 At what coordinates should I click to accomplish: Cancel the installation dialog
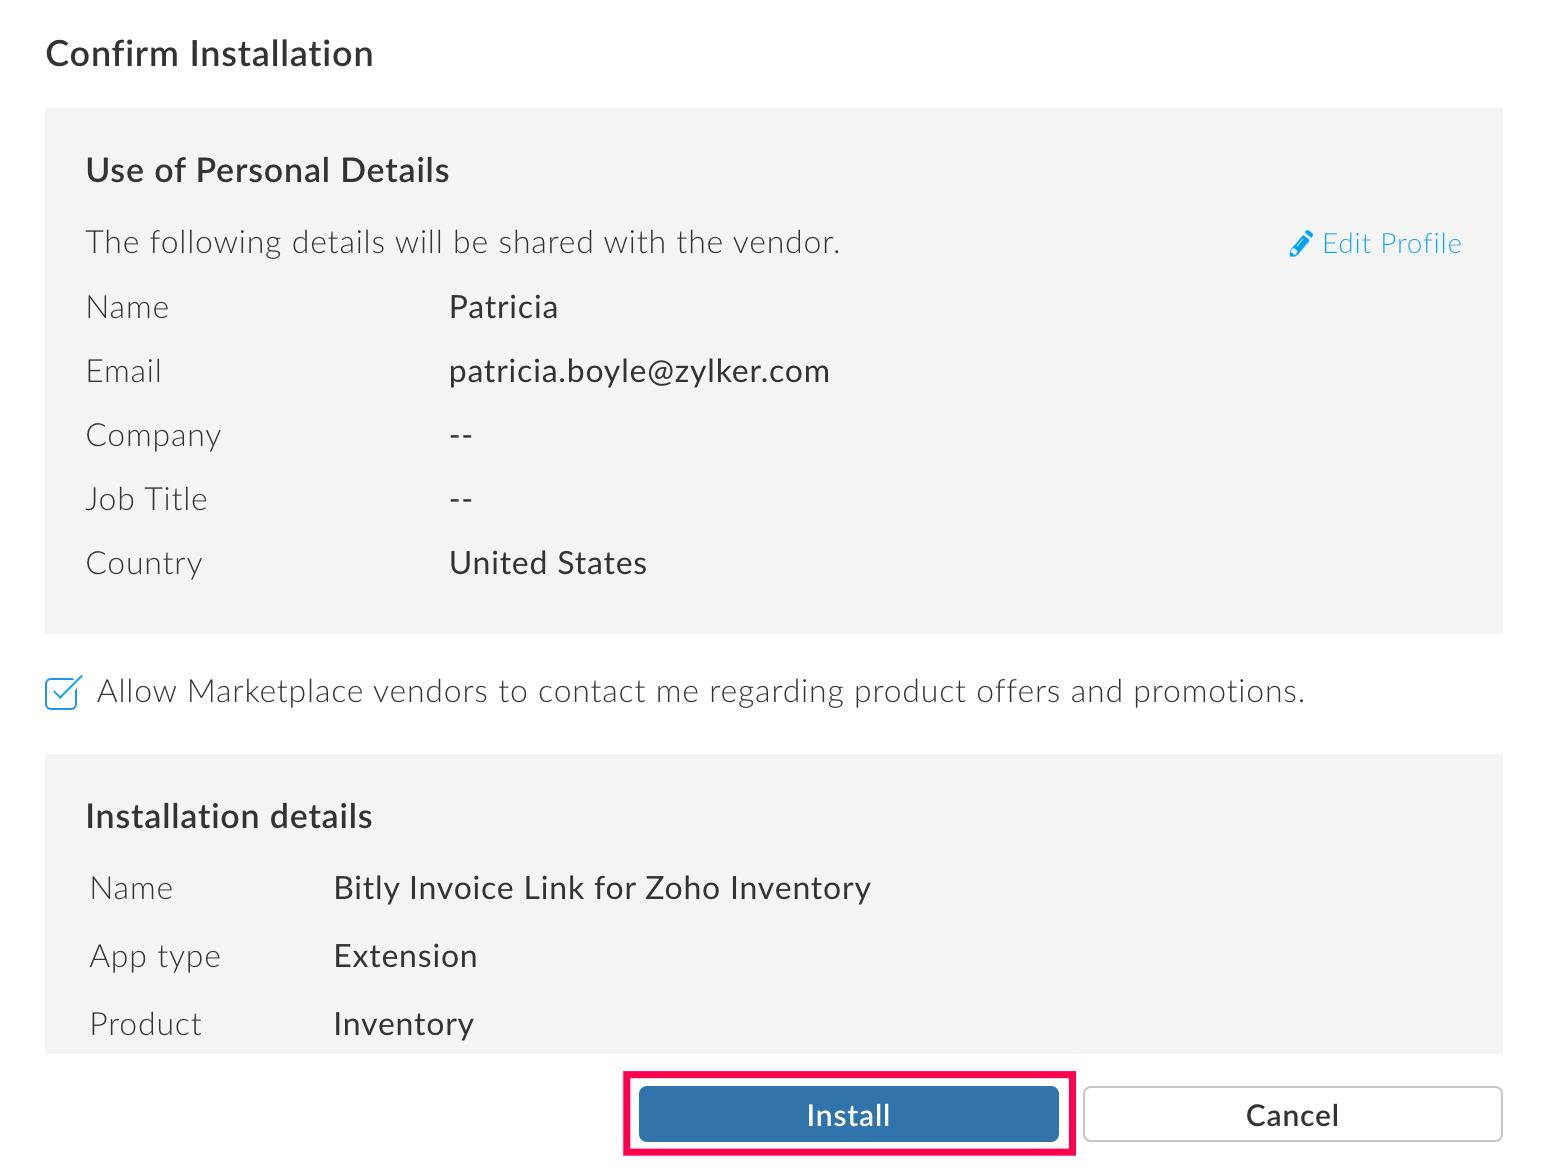click(1292, 1115)
